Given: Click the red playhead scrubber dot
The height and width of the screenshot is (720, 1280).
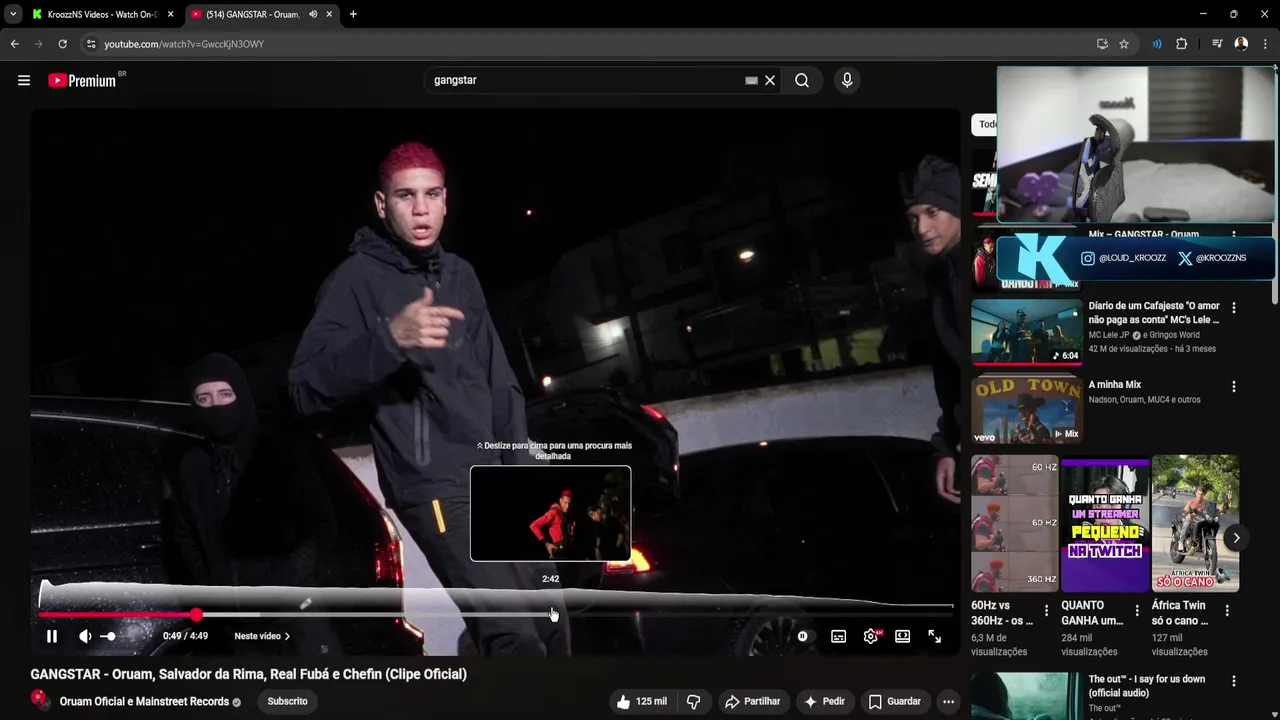Looking at the screenshot, I should 196,615.
